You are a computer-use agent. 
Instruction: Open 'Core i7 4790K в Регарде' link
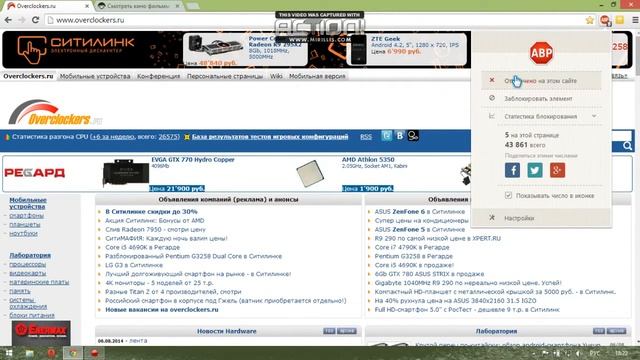pyautogui.click(x=412, y=247)
